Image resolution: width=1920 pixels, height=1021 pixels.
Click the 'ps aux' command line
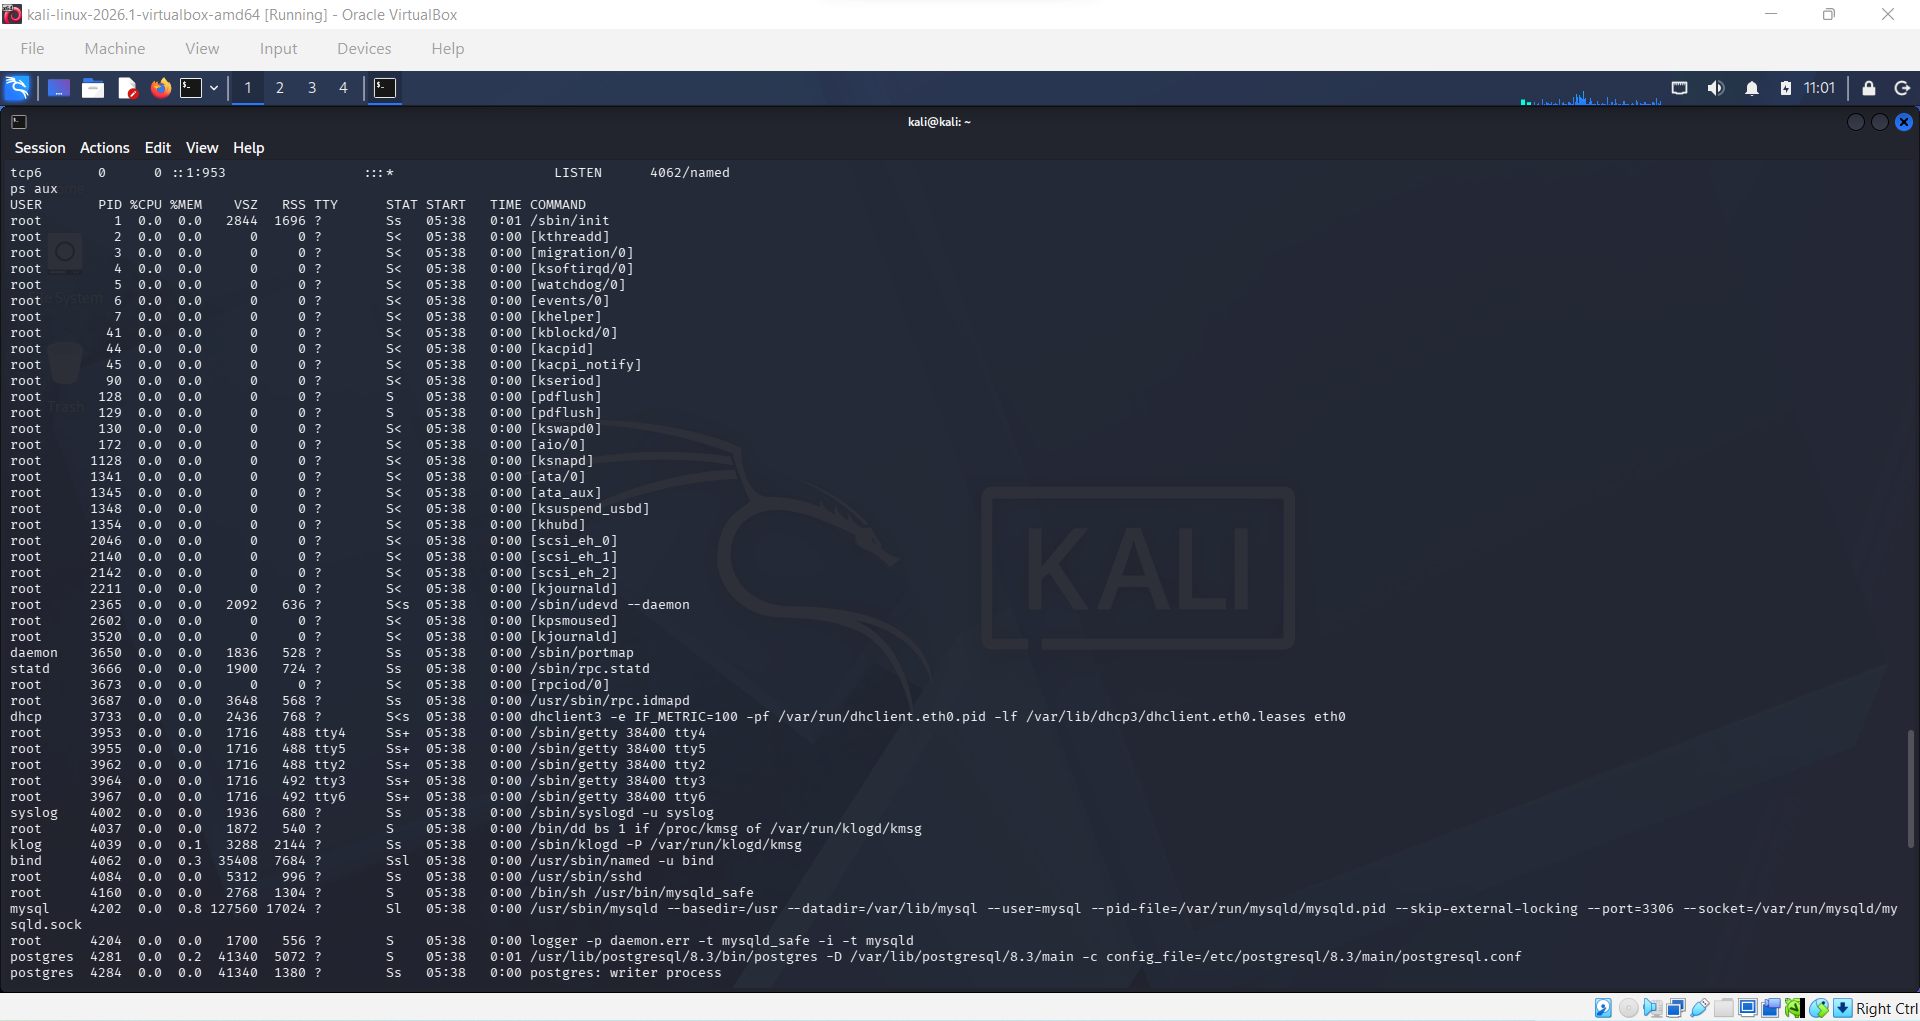[34, 189]
